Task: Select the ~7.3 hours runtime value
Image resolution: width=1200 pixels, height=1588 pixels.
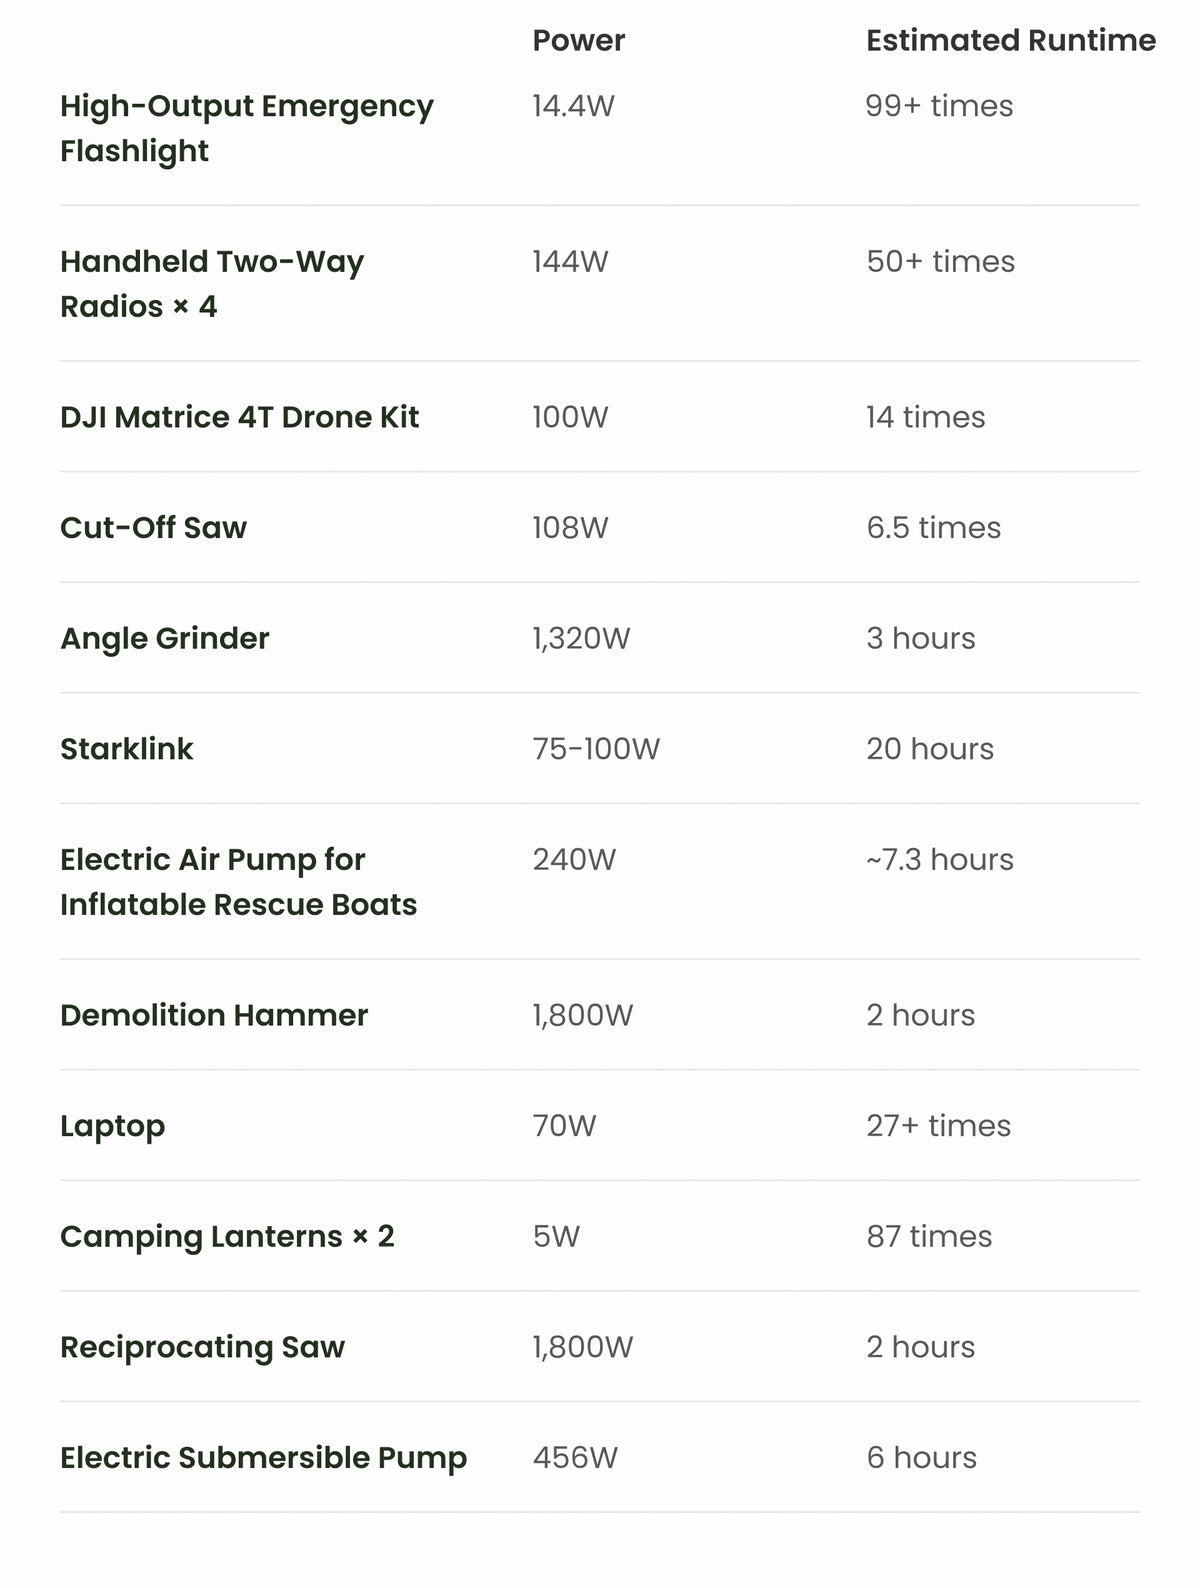Action: pyautogui.click(x=940, y=860)
